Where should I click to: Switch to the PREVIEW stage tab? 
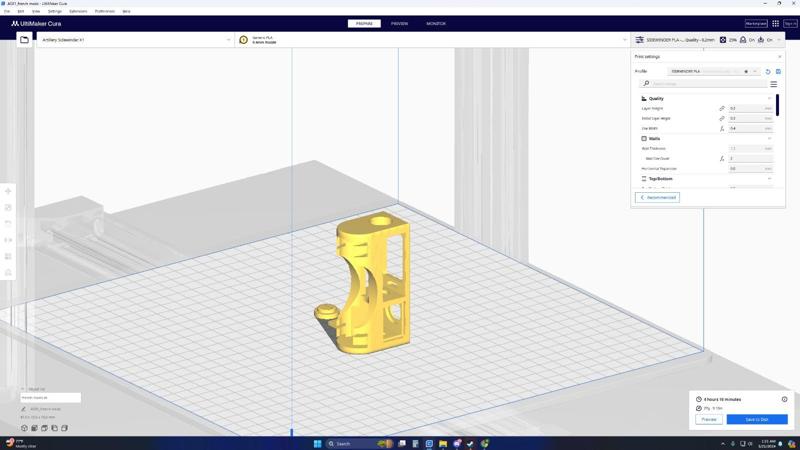coord(399,23)
